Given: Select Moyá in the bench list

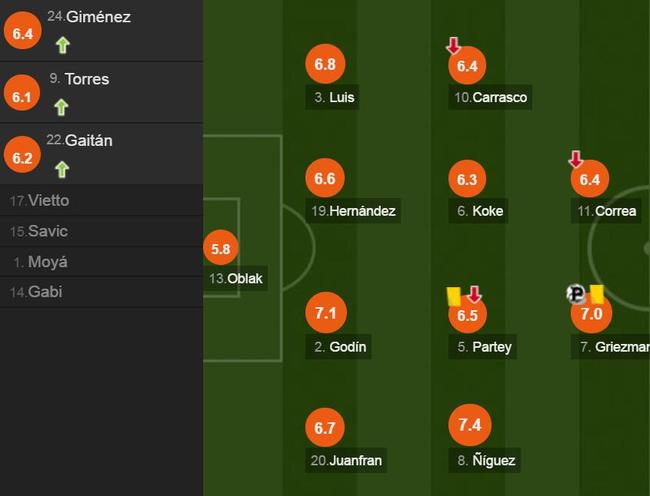Looking at the screenshot, I should click(102, 262).
